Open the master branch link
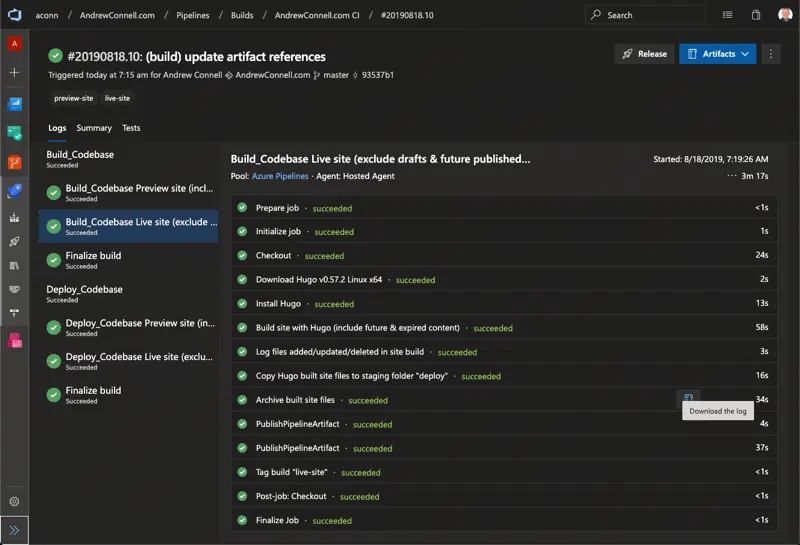Viewport: 800px width, 545px height. click(336, 75)
